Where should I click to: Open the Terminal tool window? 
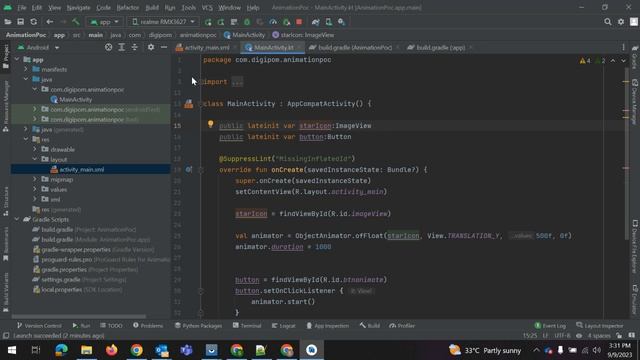(x=247, y=326)
